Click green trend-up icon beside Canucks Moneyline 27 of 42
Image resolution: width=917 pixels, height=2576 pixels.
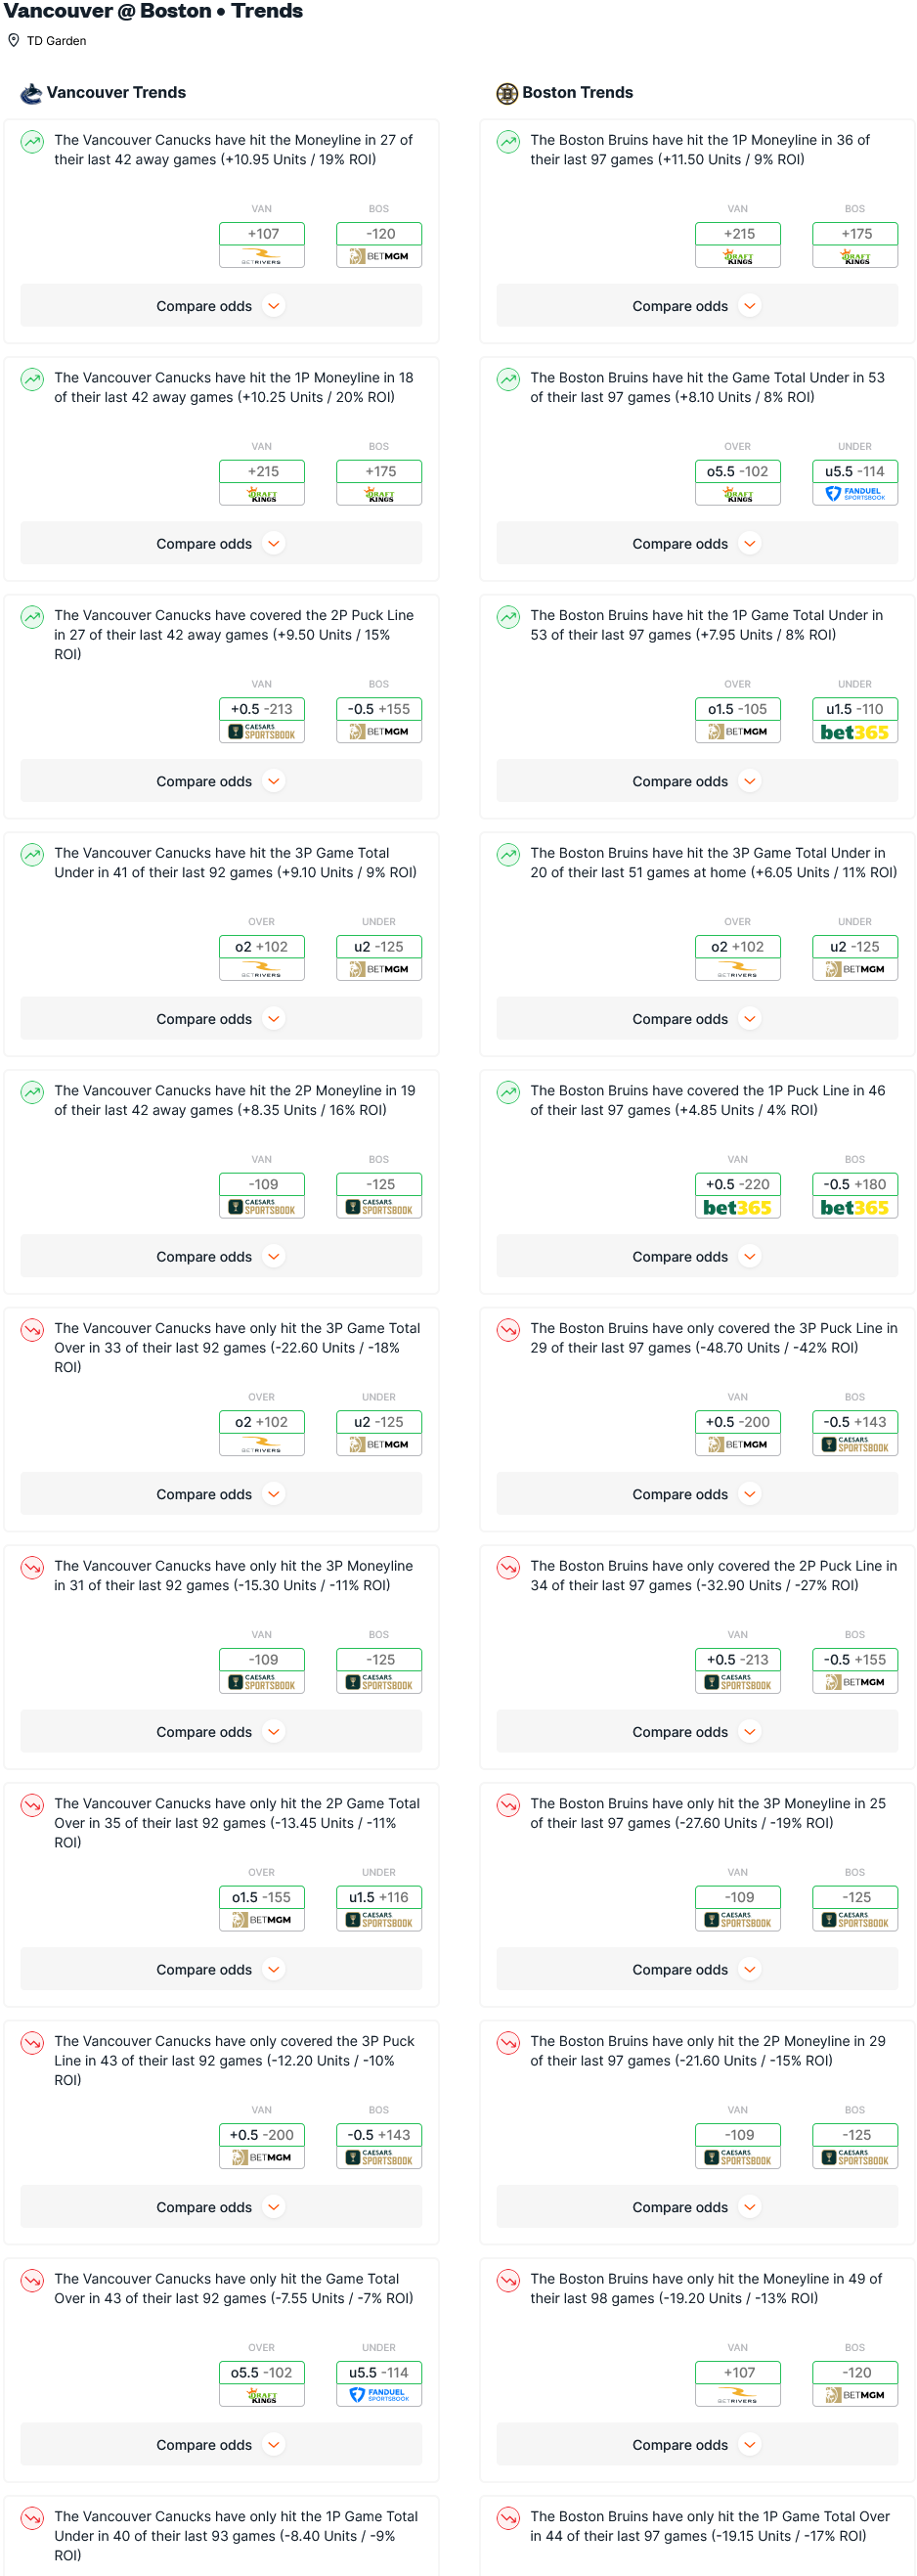point(33,142)
